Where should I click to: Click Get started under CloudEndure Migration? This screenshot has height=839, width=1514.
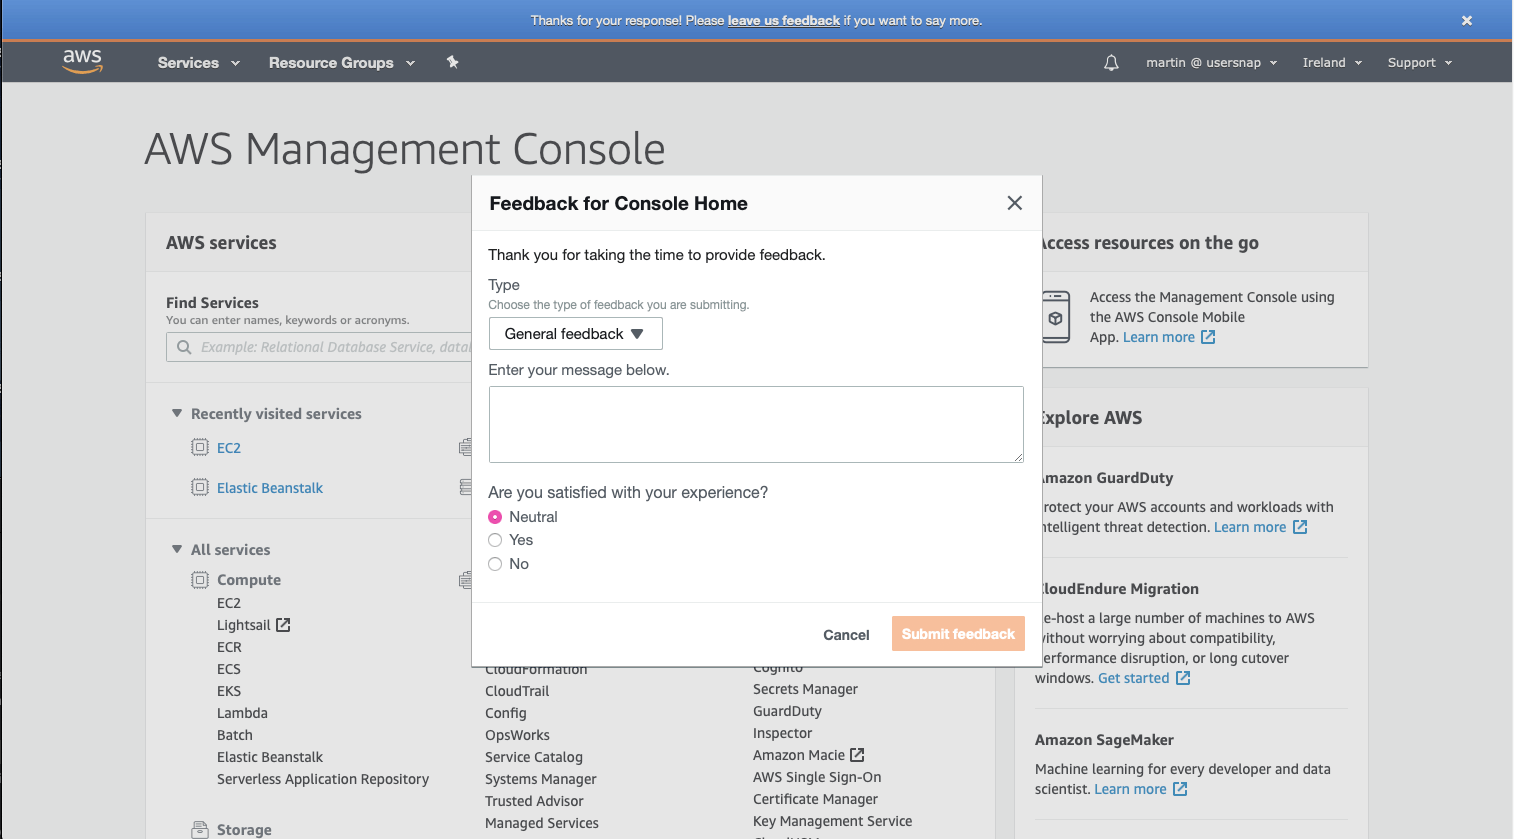(1134, 678)
